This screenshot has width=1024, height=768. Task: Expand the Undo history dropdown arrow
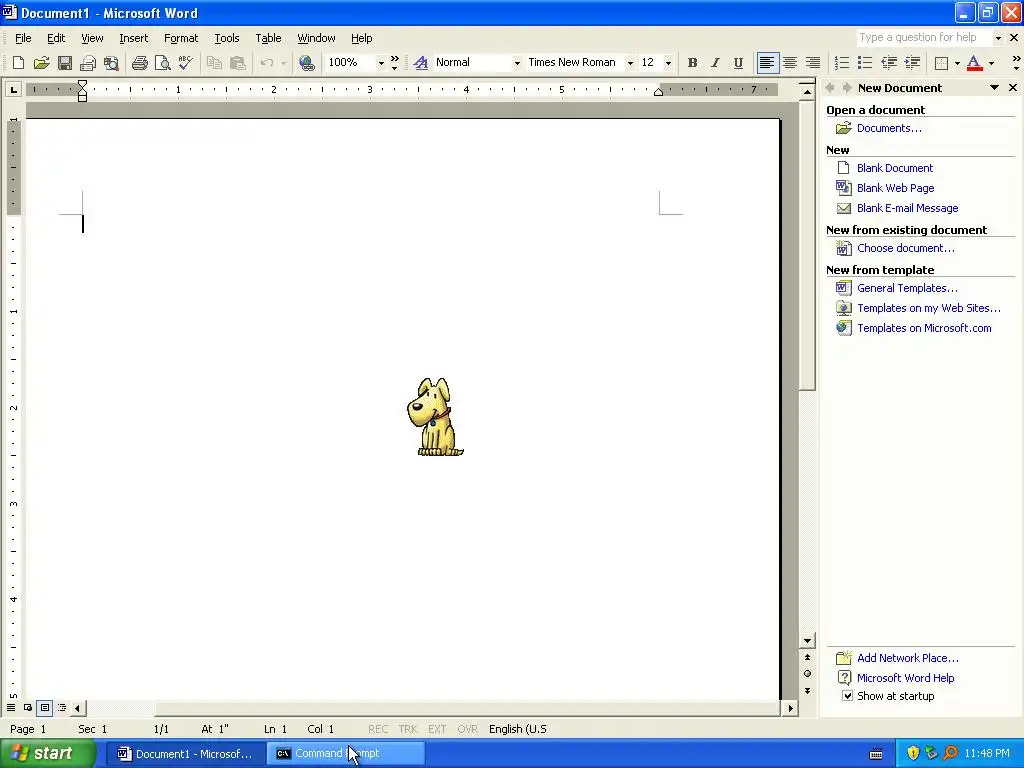283,63
